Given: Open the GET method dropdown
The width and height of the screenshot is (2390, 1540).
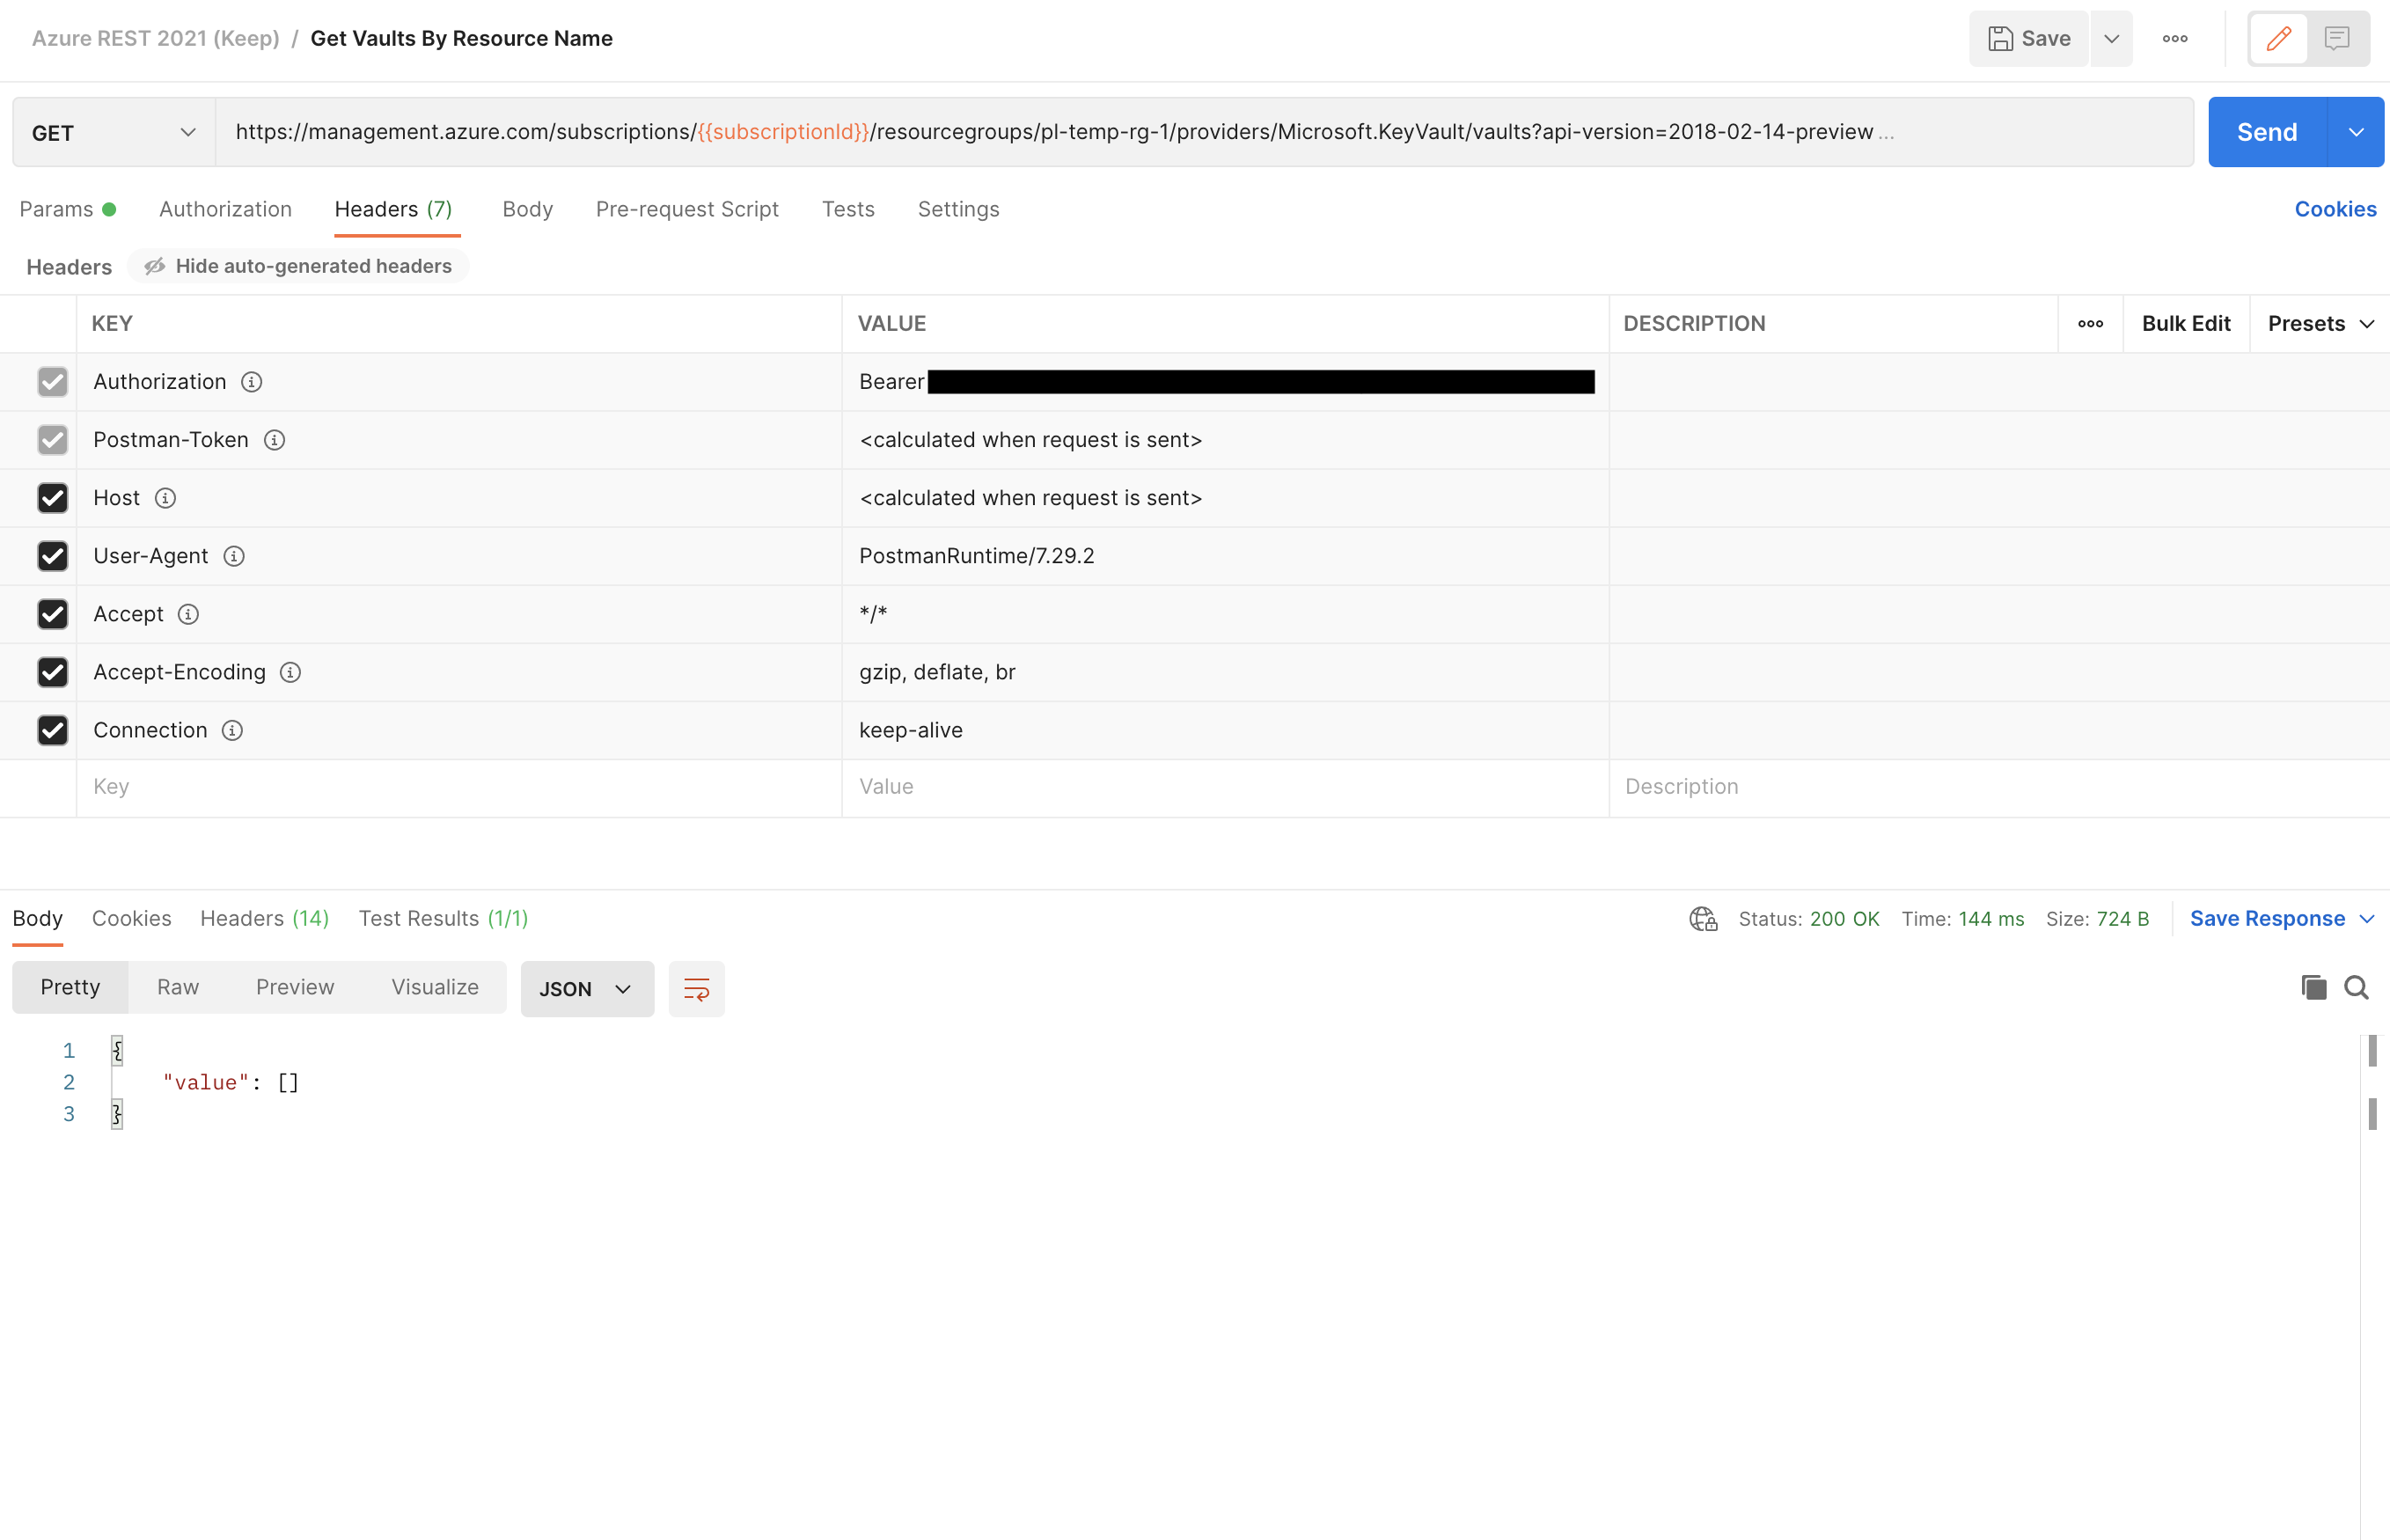Looking at the screenshot, I should pyautogui.click(x=114, y=133).
